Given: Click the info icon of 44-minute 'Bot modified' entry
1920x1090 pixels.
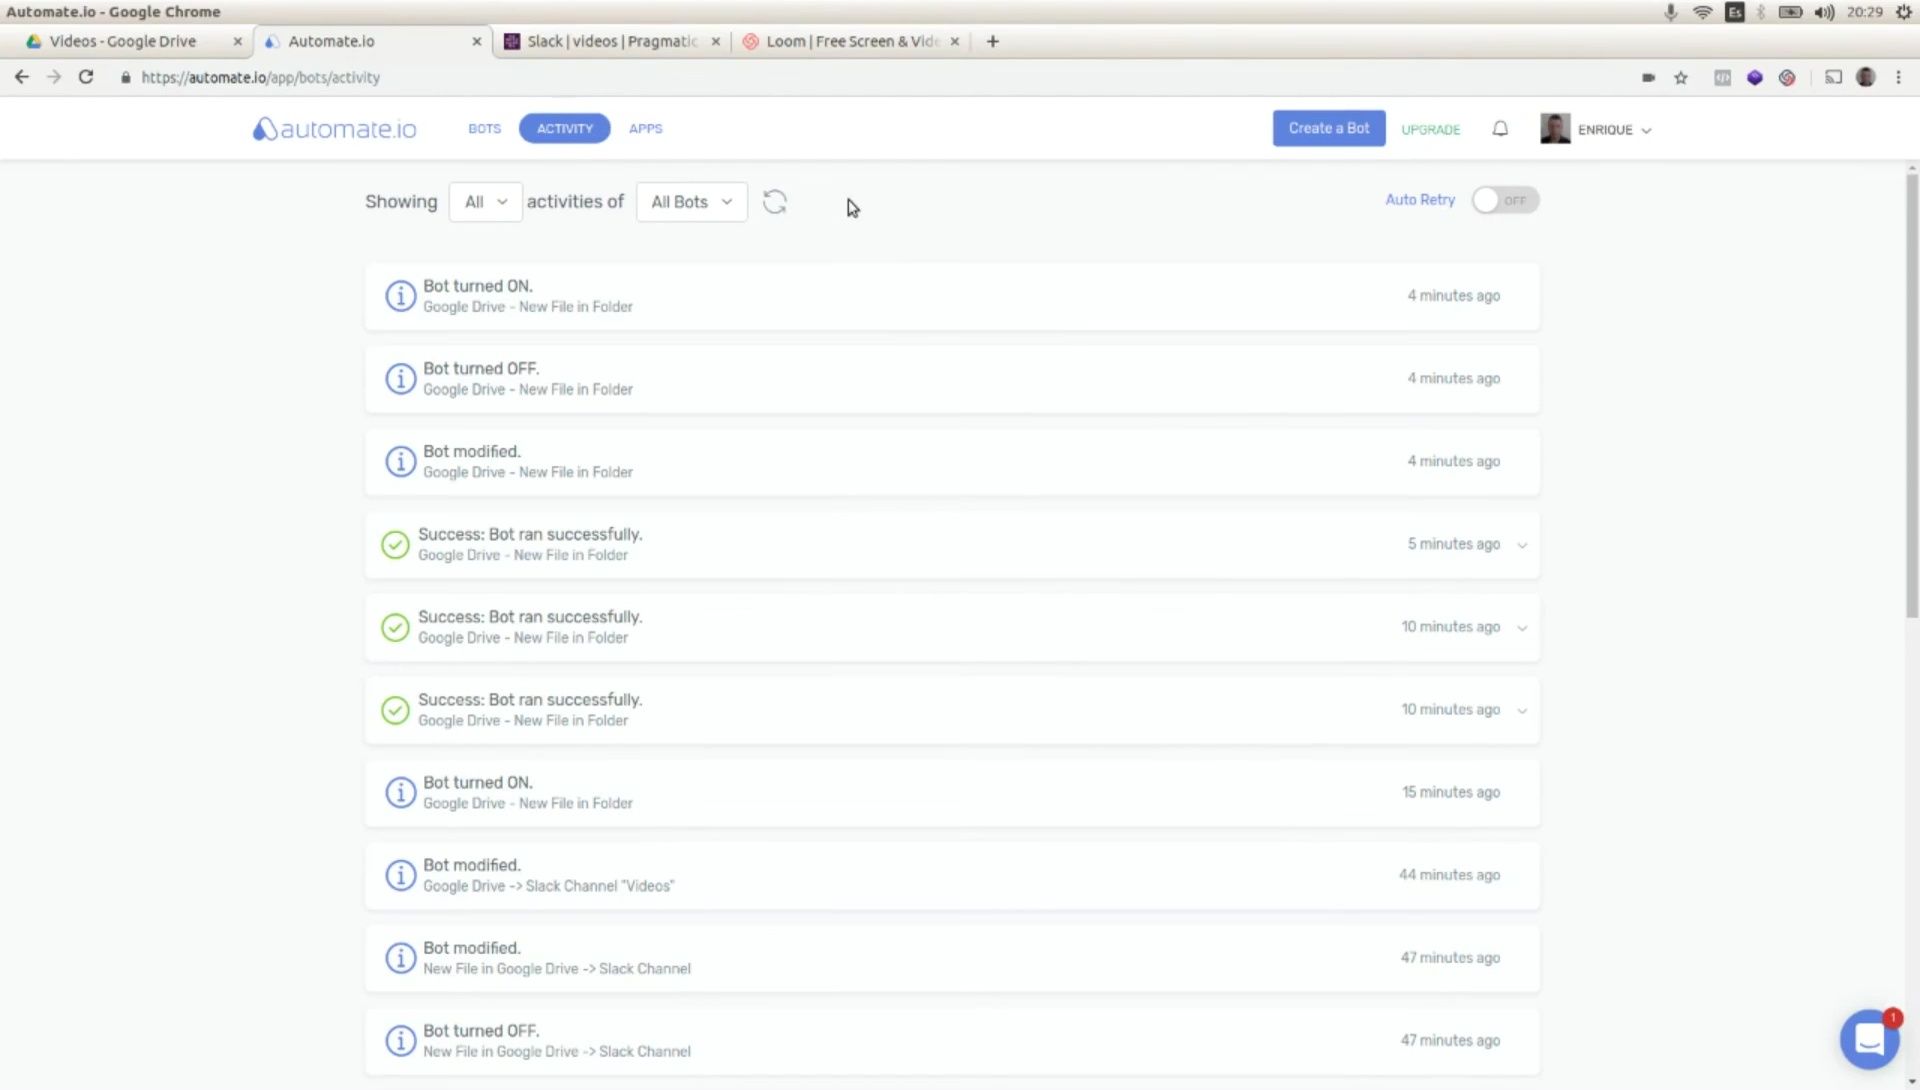Looking at the screenshot, I should (400, 876).
